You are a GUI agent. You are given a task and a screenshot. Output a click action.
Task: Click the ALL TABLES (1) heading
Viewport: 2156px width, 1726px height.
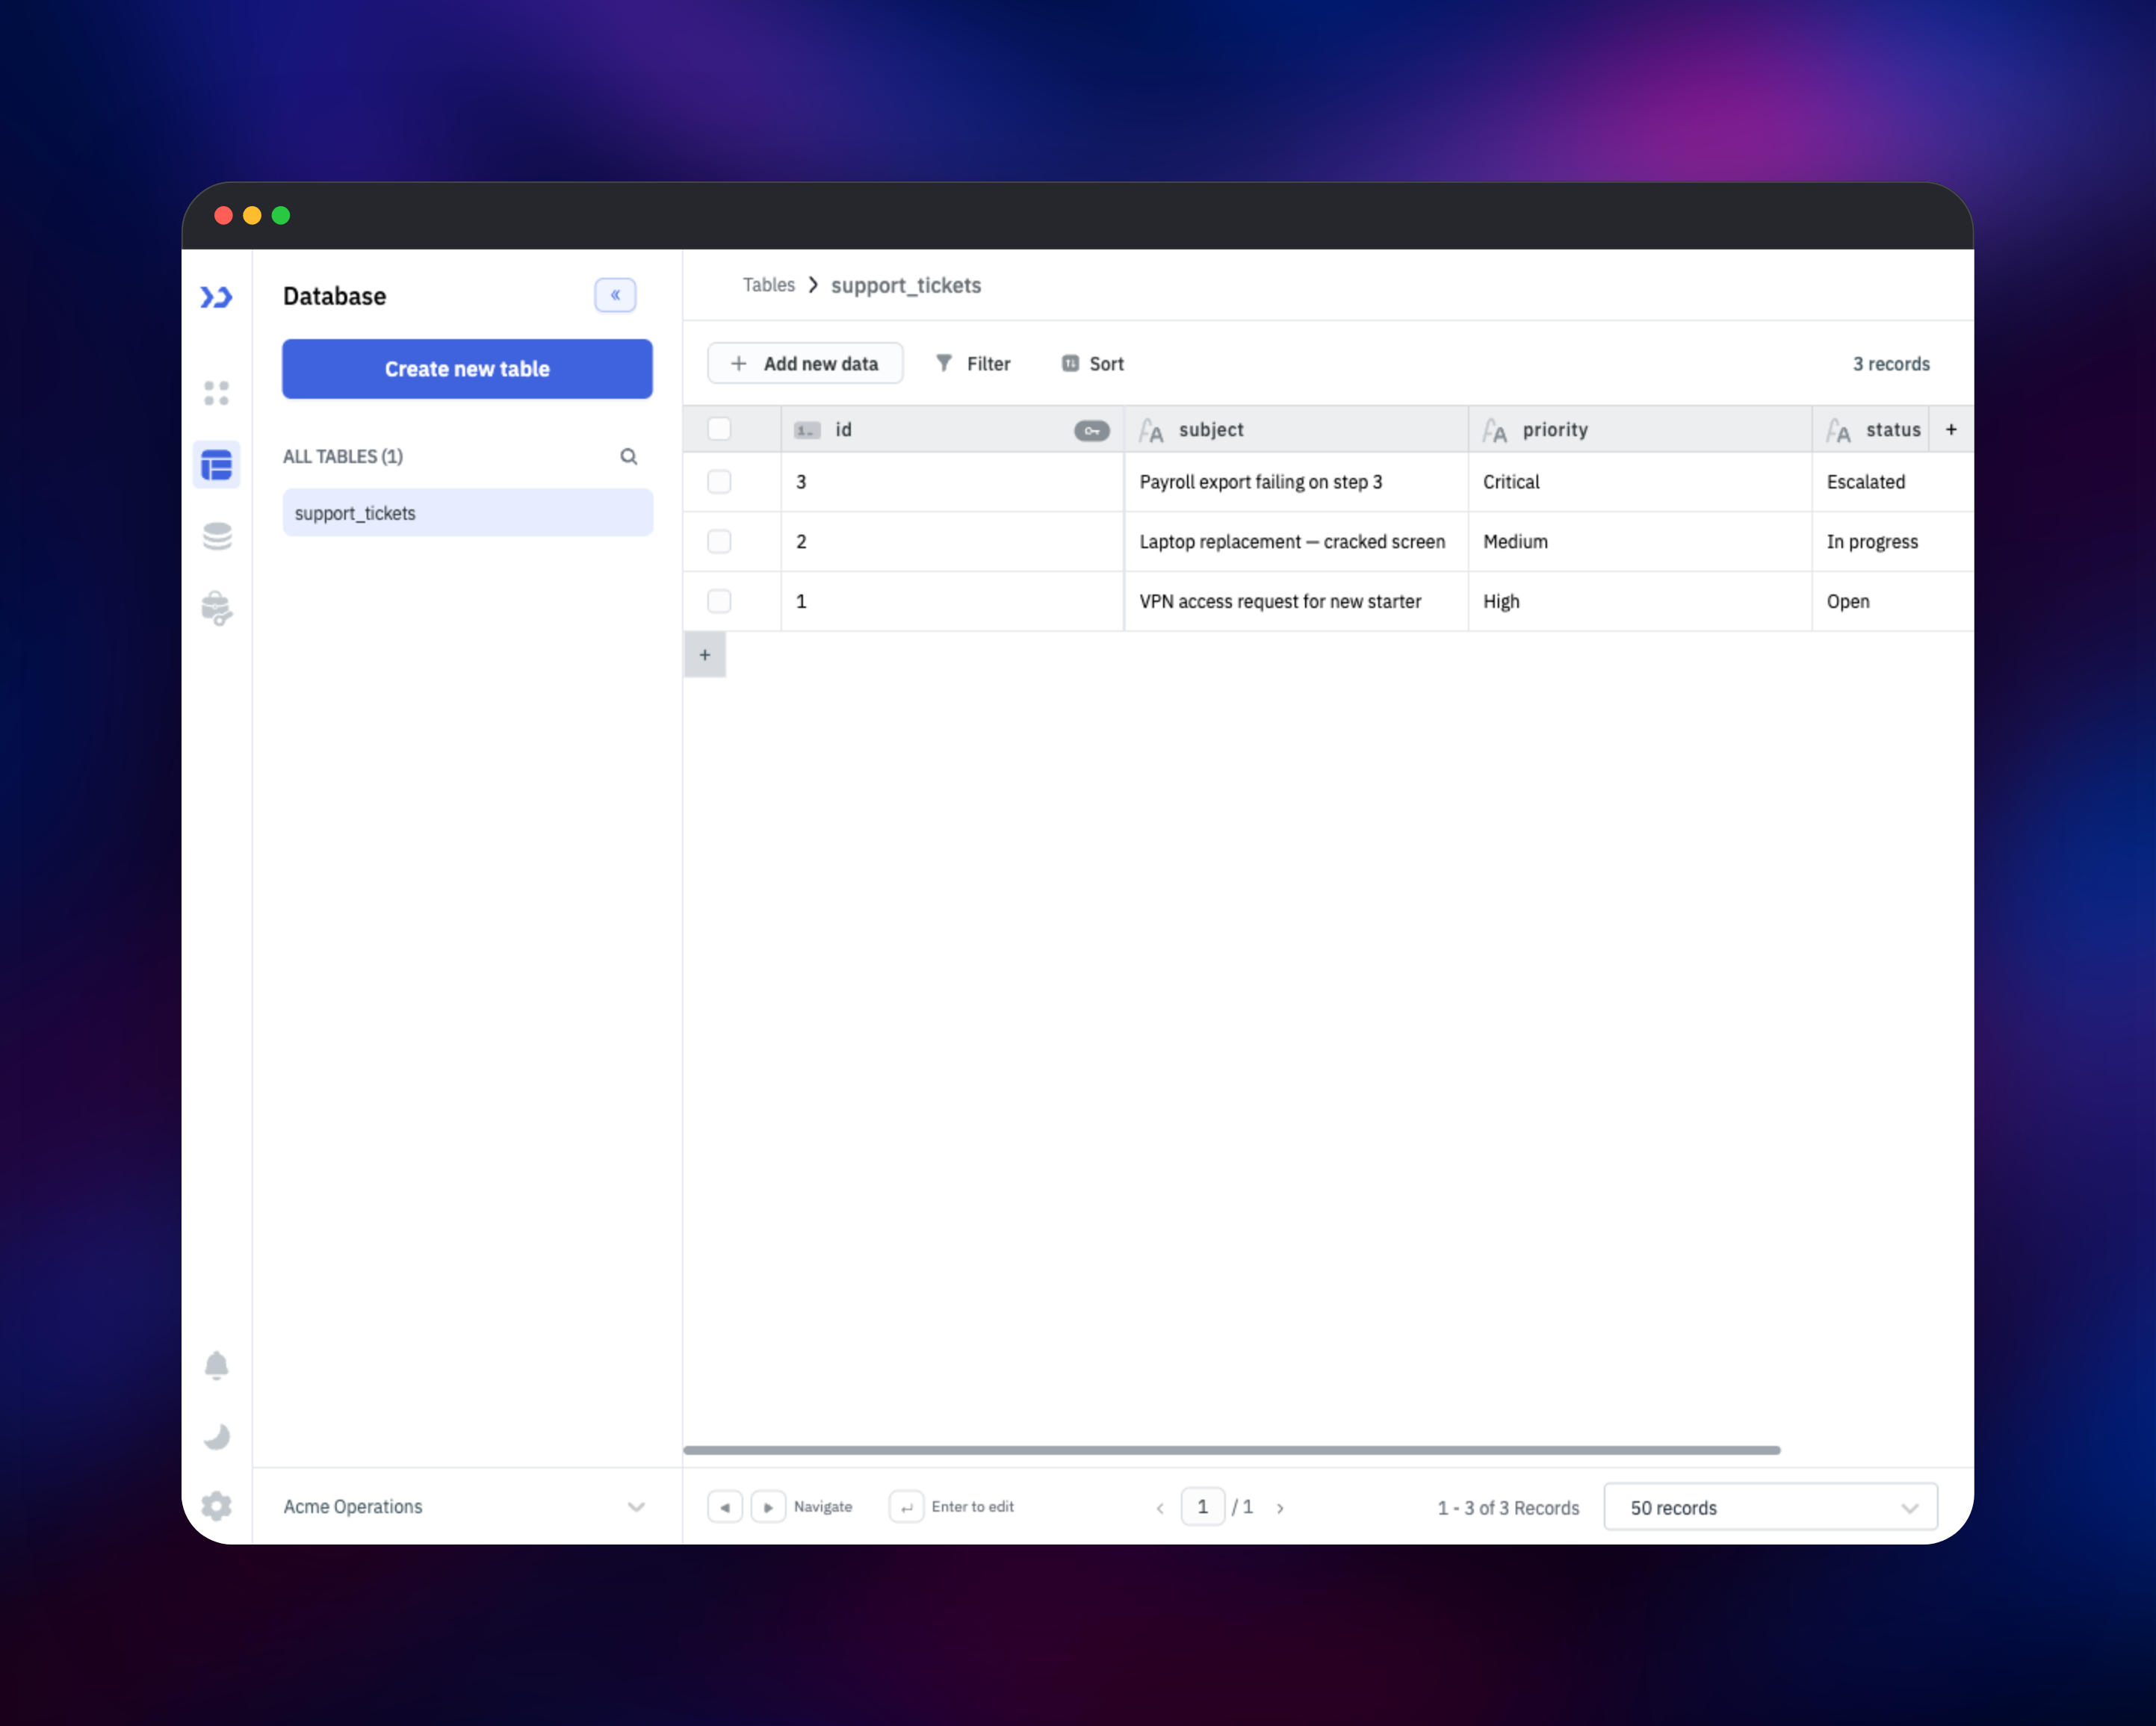click(x=343, y=456)
